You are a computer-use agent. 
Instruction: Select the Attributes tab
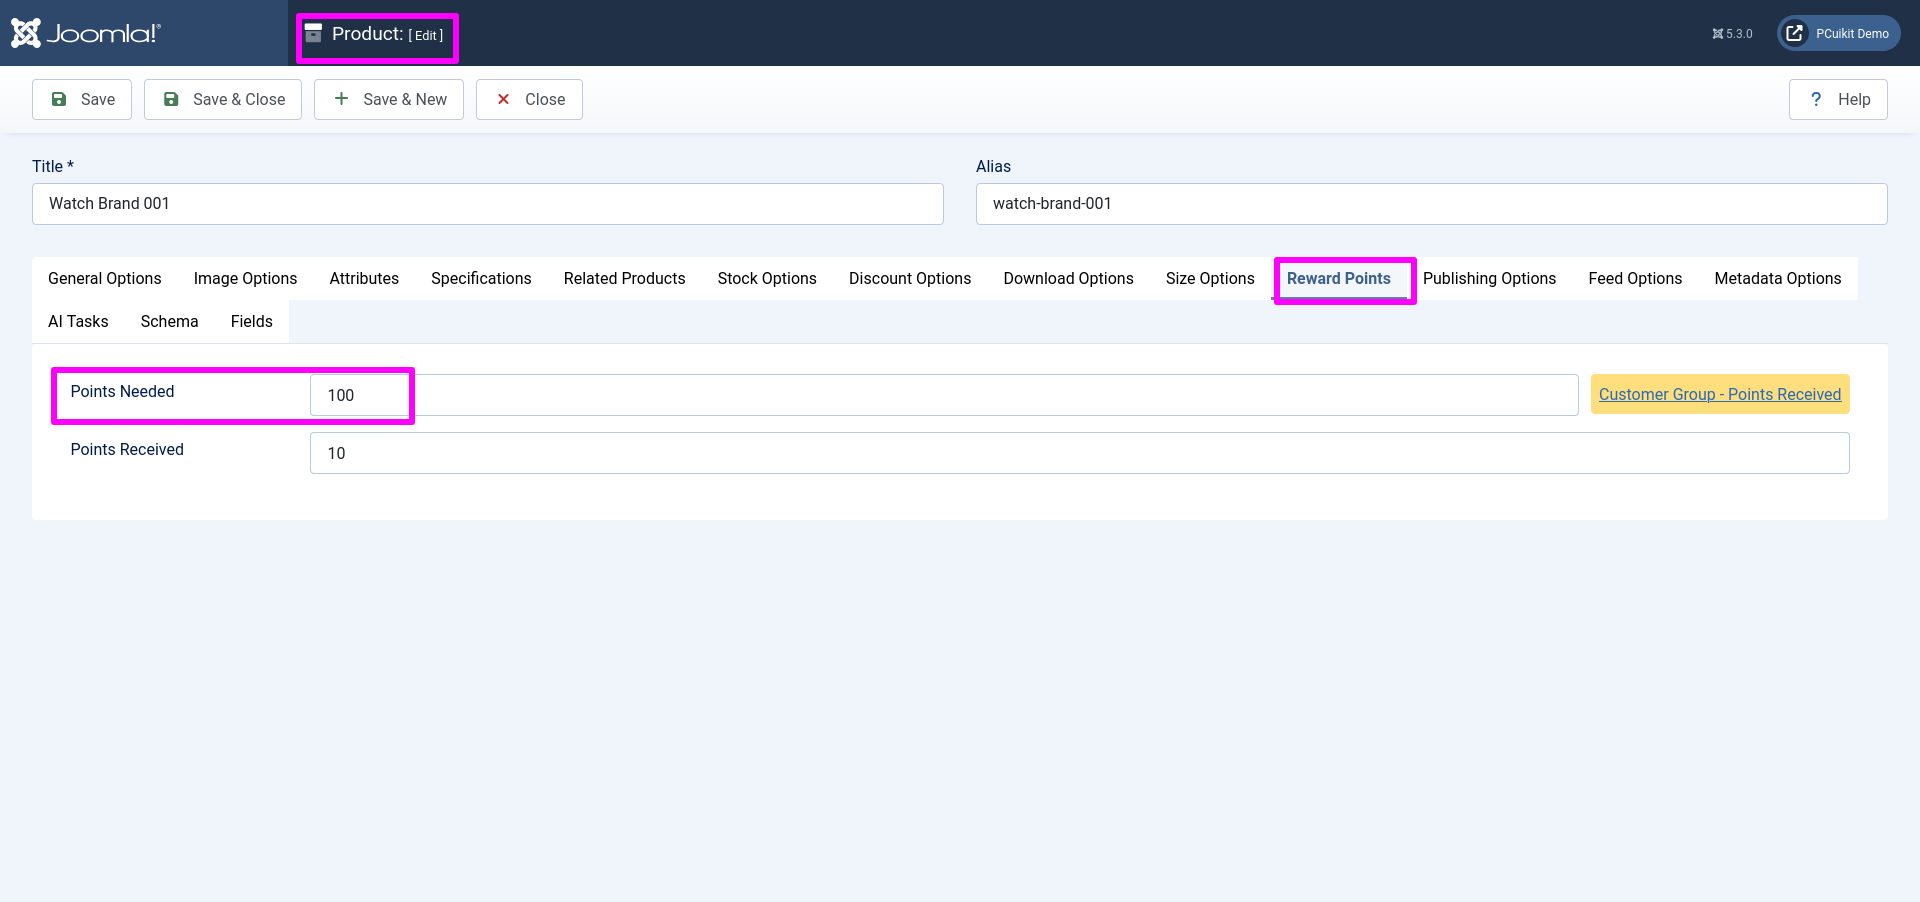(x=364, y=278)
